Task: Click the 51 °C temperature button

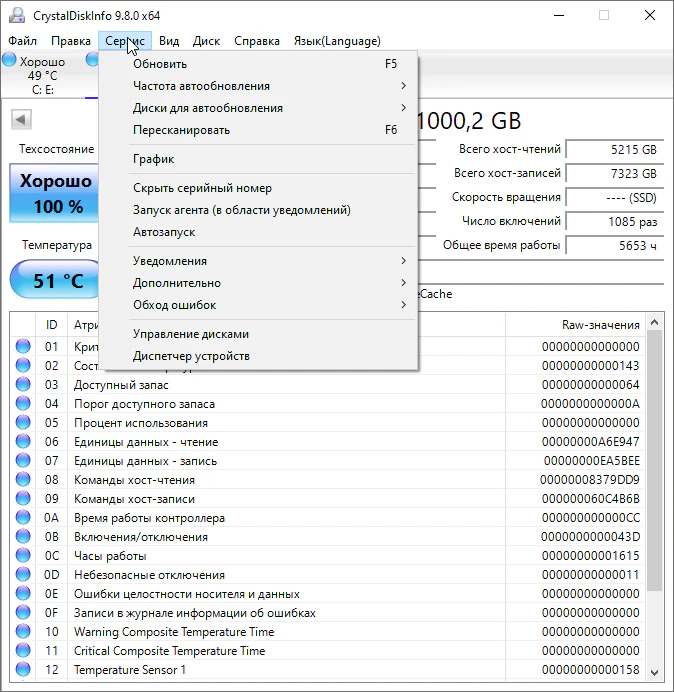Action: coord(56,281)
